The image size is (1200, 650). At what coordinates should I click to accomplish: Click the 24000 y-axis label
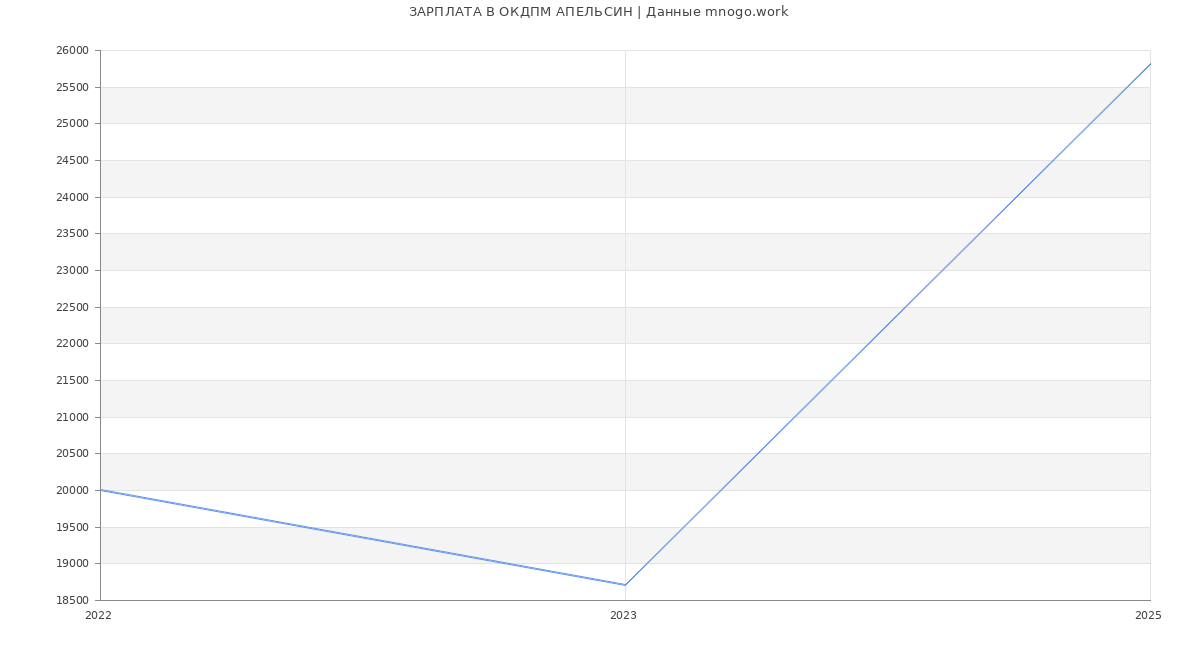coord(72,197)
